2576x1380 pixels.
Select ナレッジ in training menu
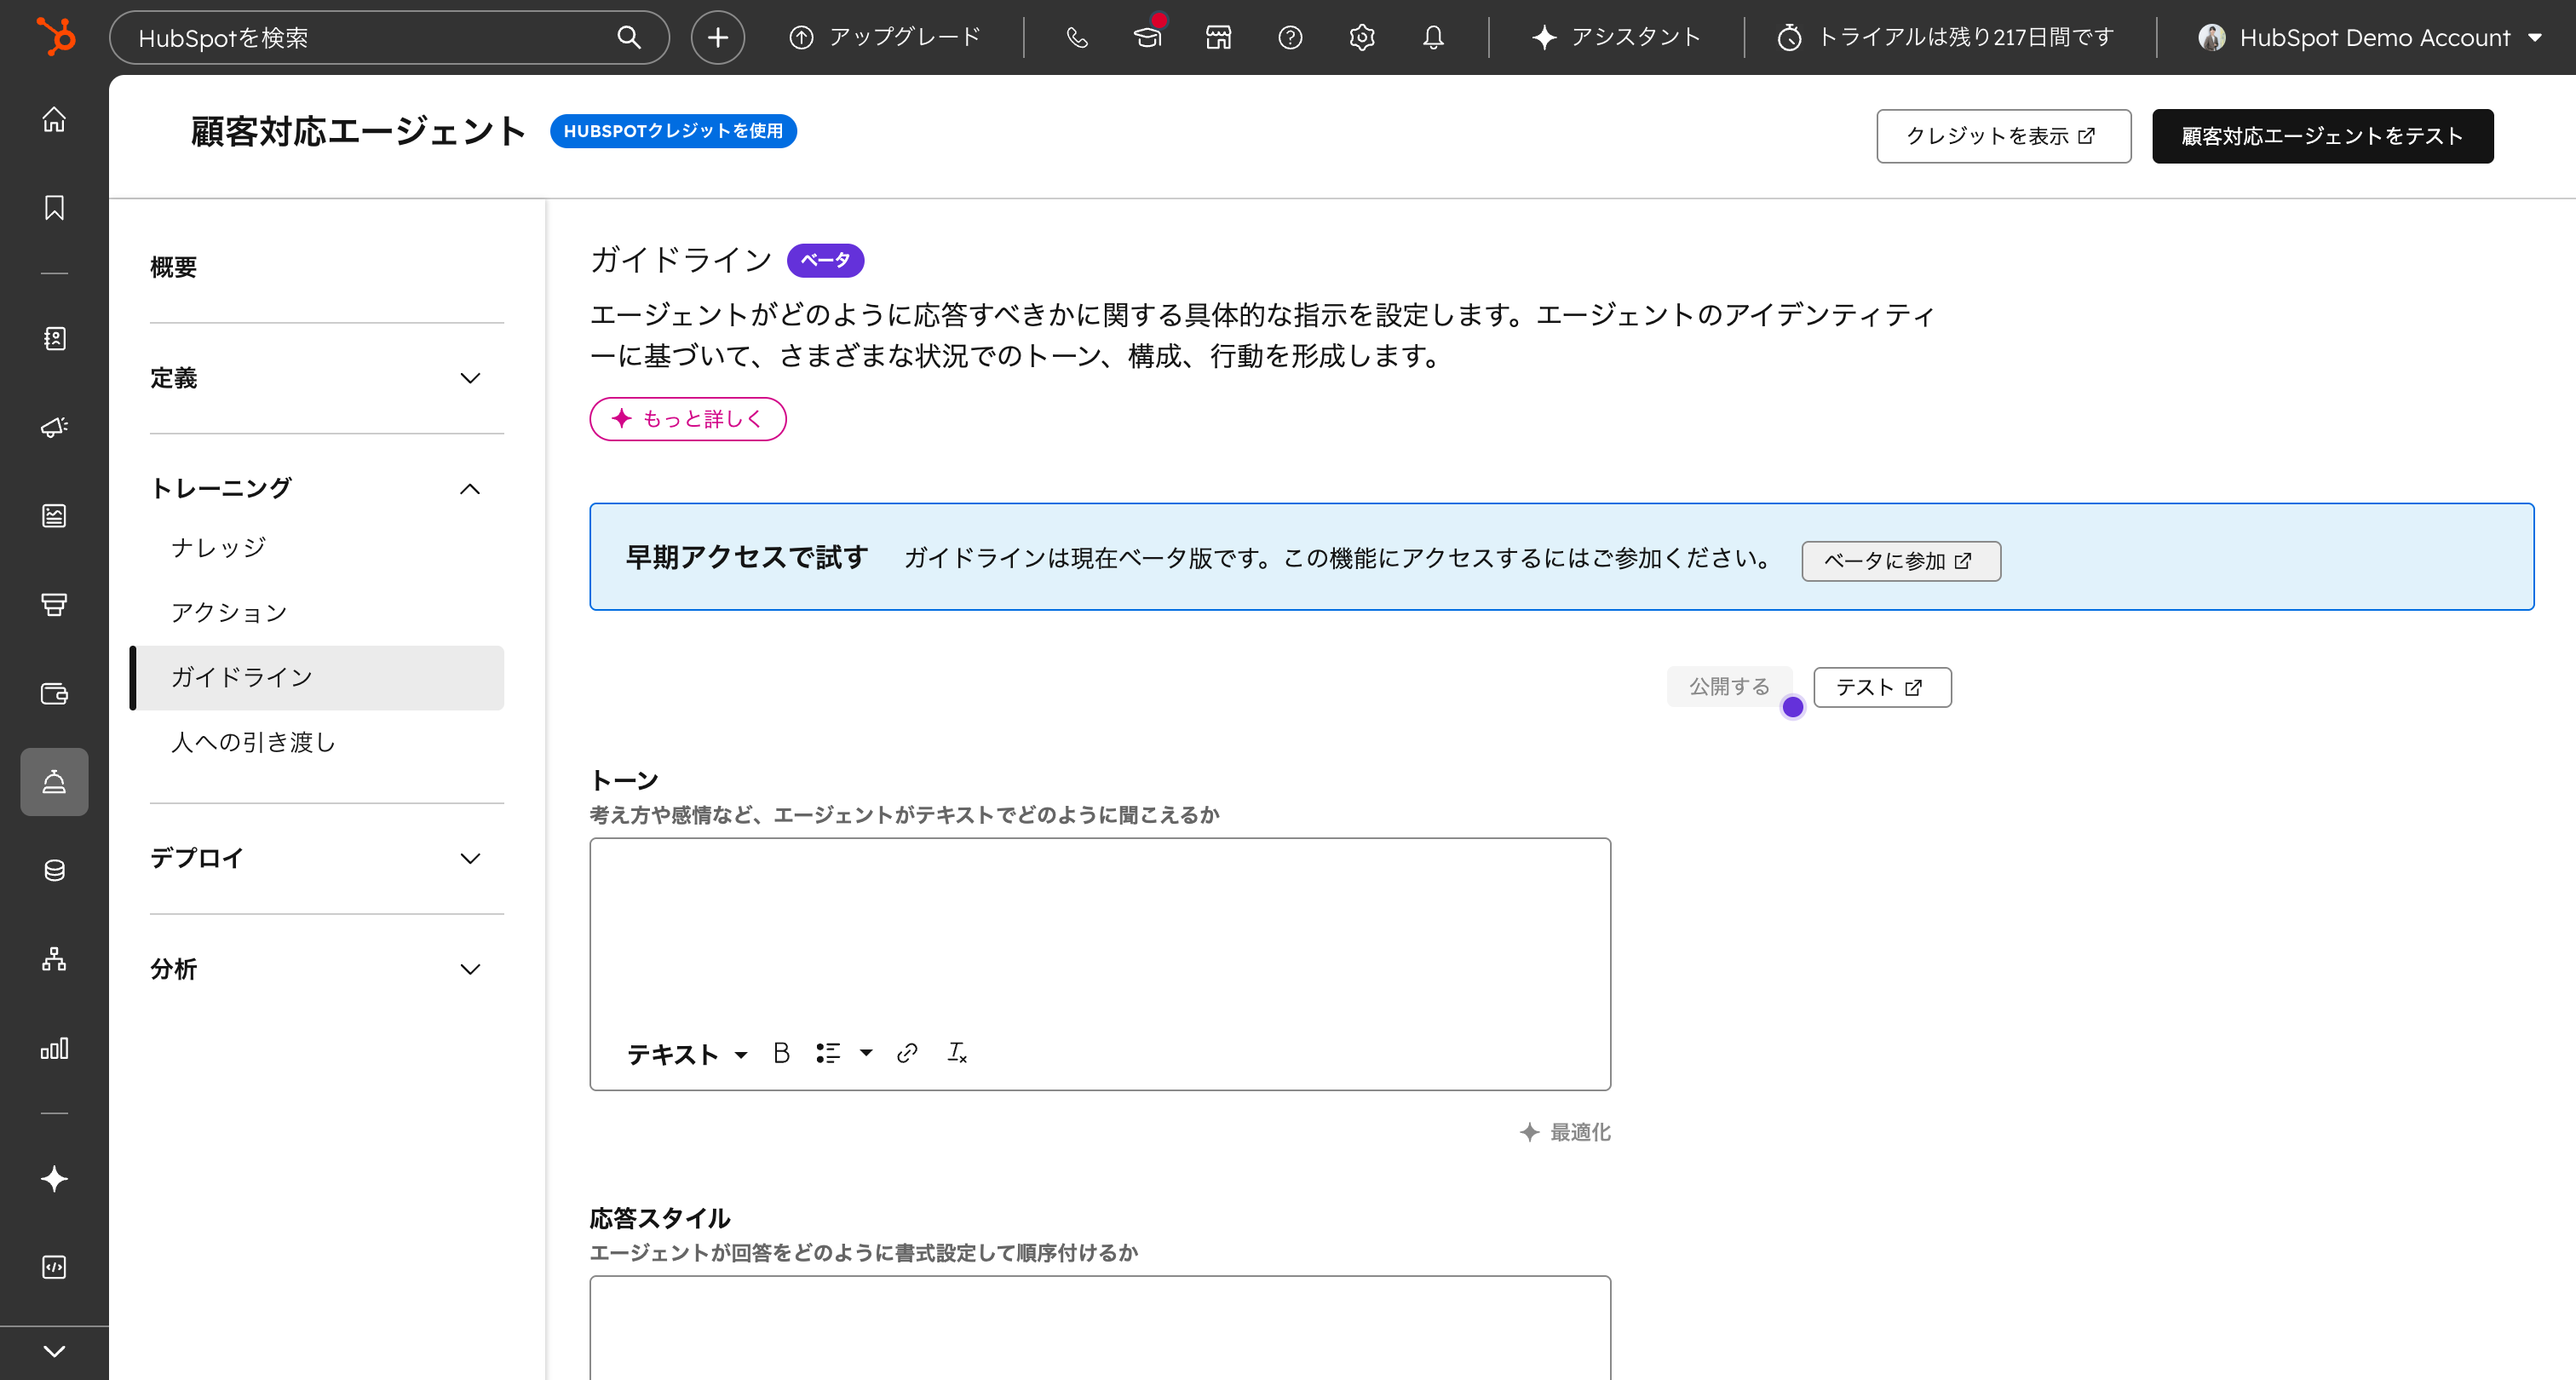point(218,547)
